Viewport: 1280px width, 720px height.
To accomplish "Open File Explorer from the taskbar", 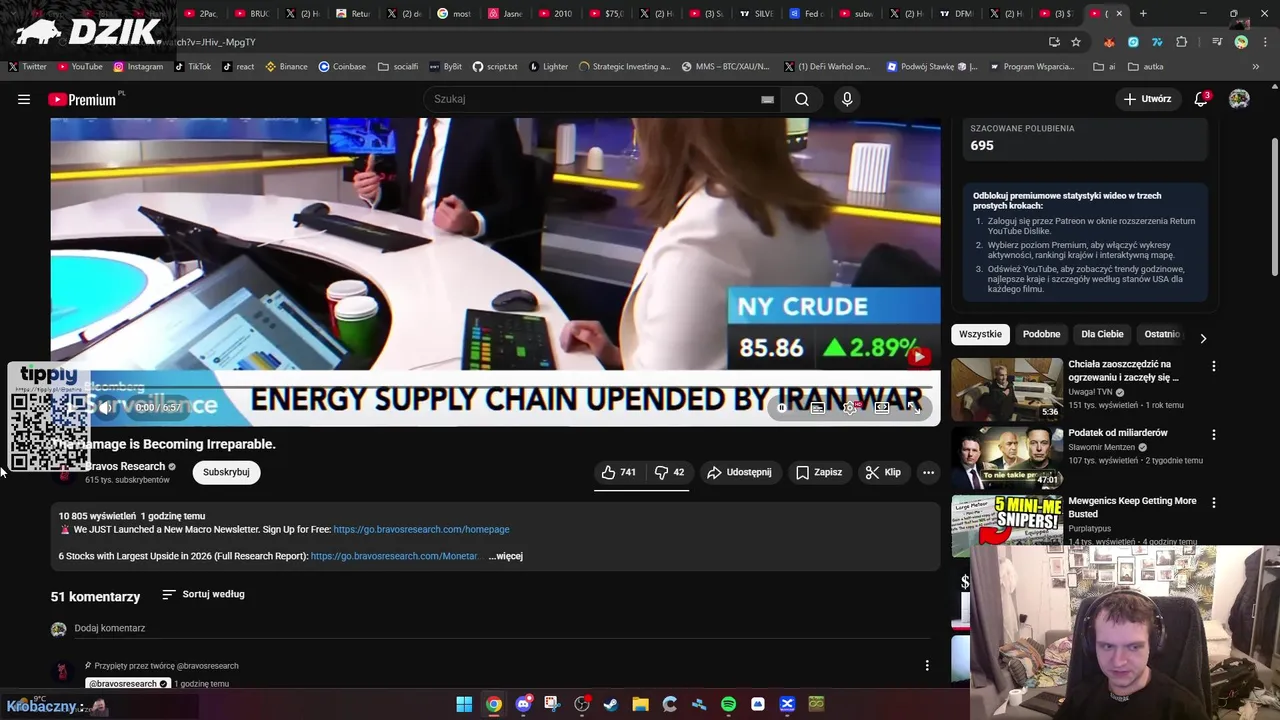I will [x=640, y=704].
